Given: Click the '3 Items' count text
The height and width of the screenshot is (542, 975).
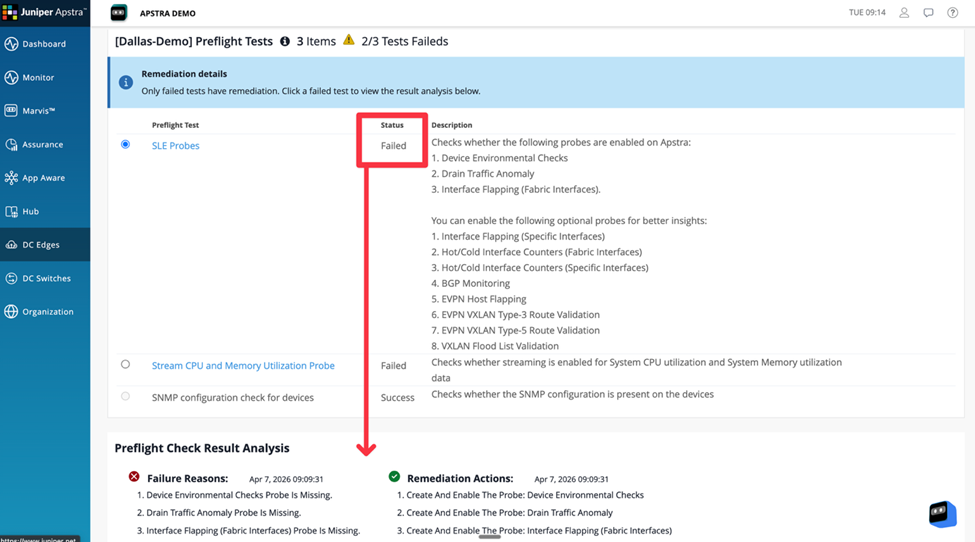Looking at the screenshot, I should [316, 42].
